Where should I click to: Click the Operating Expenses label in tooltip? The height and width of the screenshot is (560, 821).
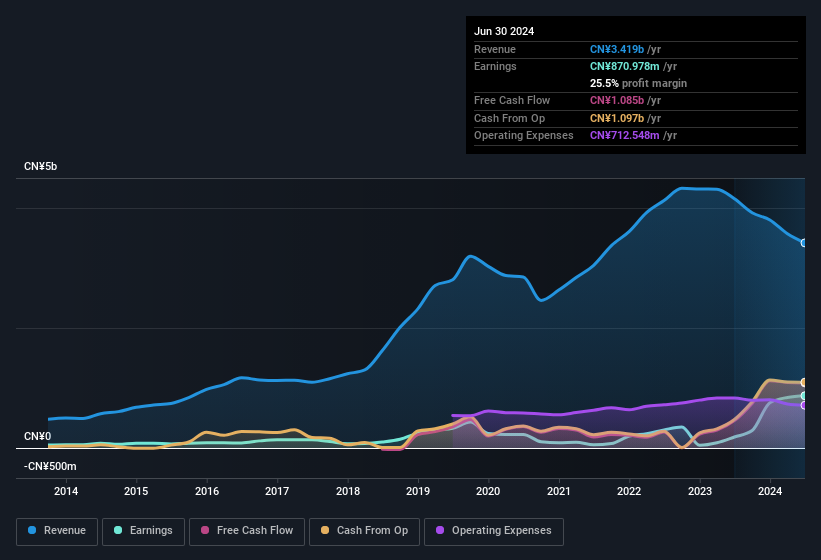tap(524, 135)
